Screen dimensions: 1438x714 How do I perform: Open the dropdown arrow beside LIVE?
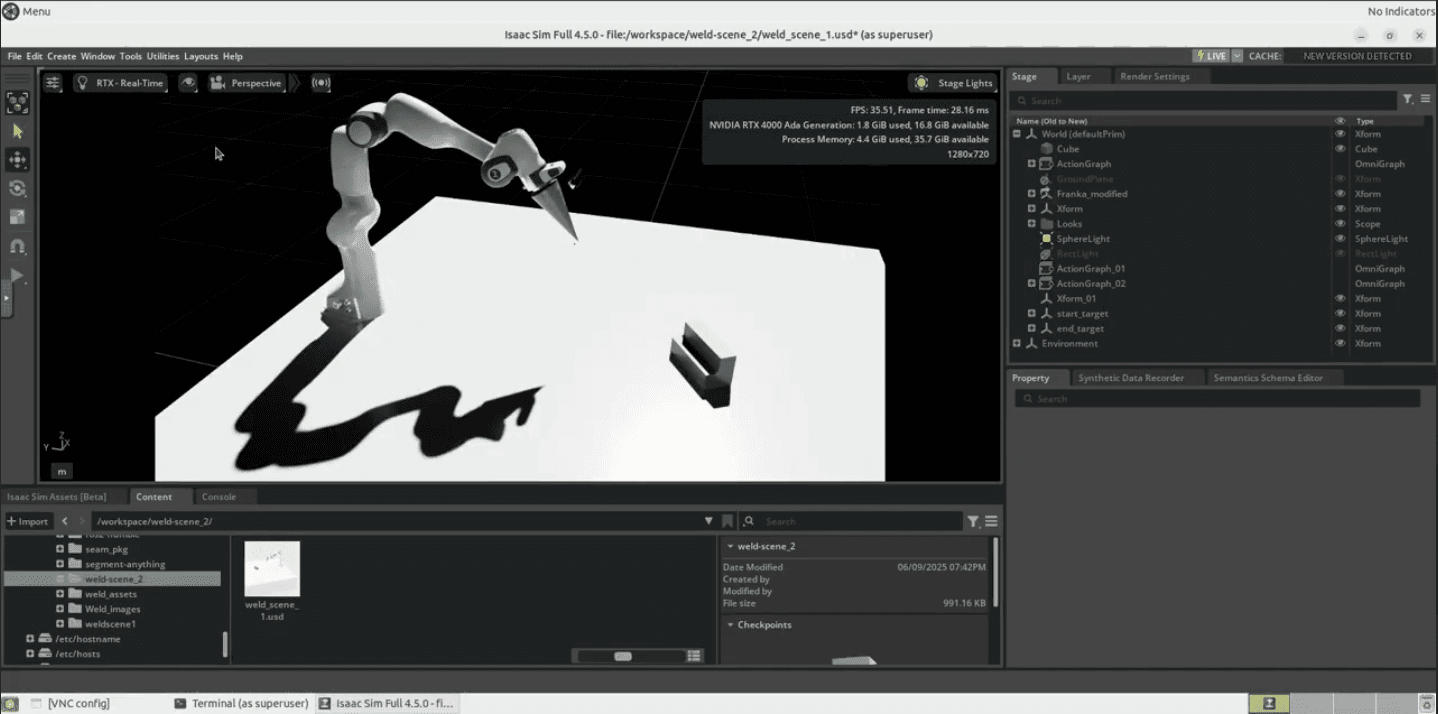click(1238, 56)
